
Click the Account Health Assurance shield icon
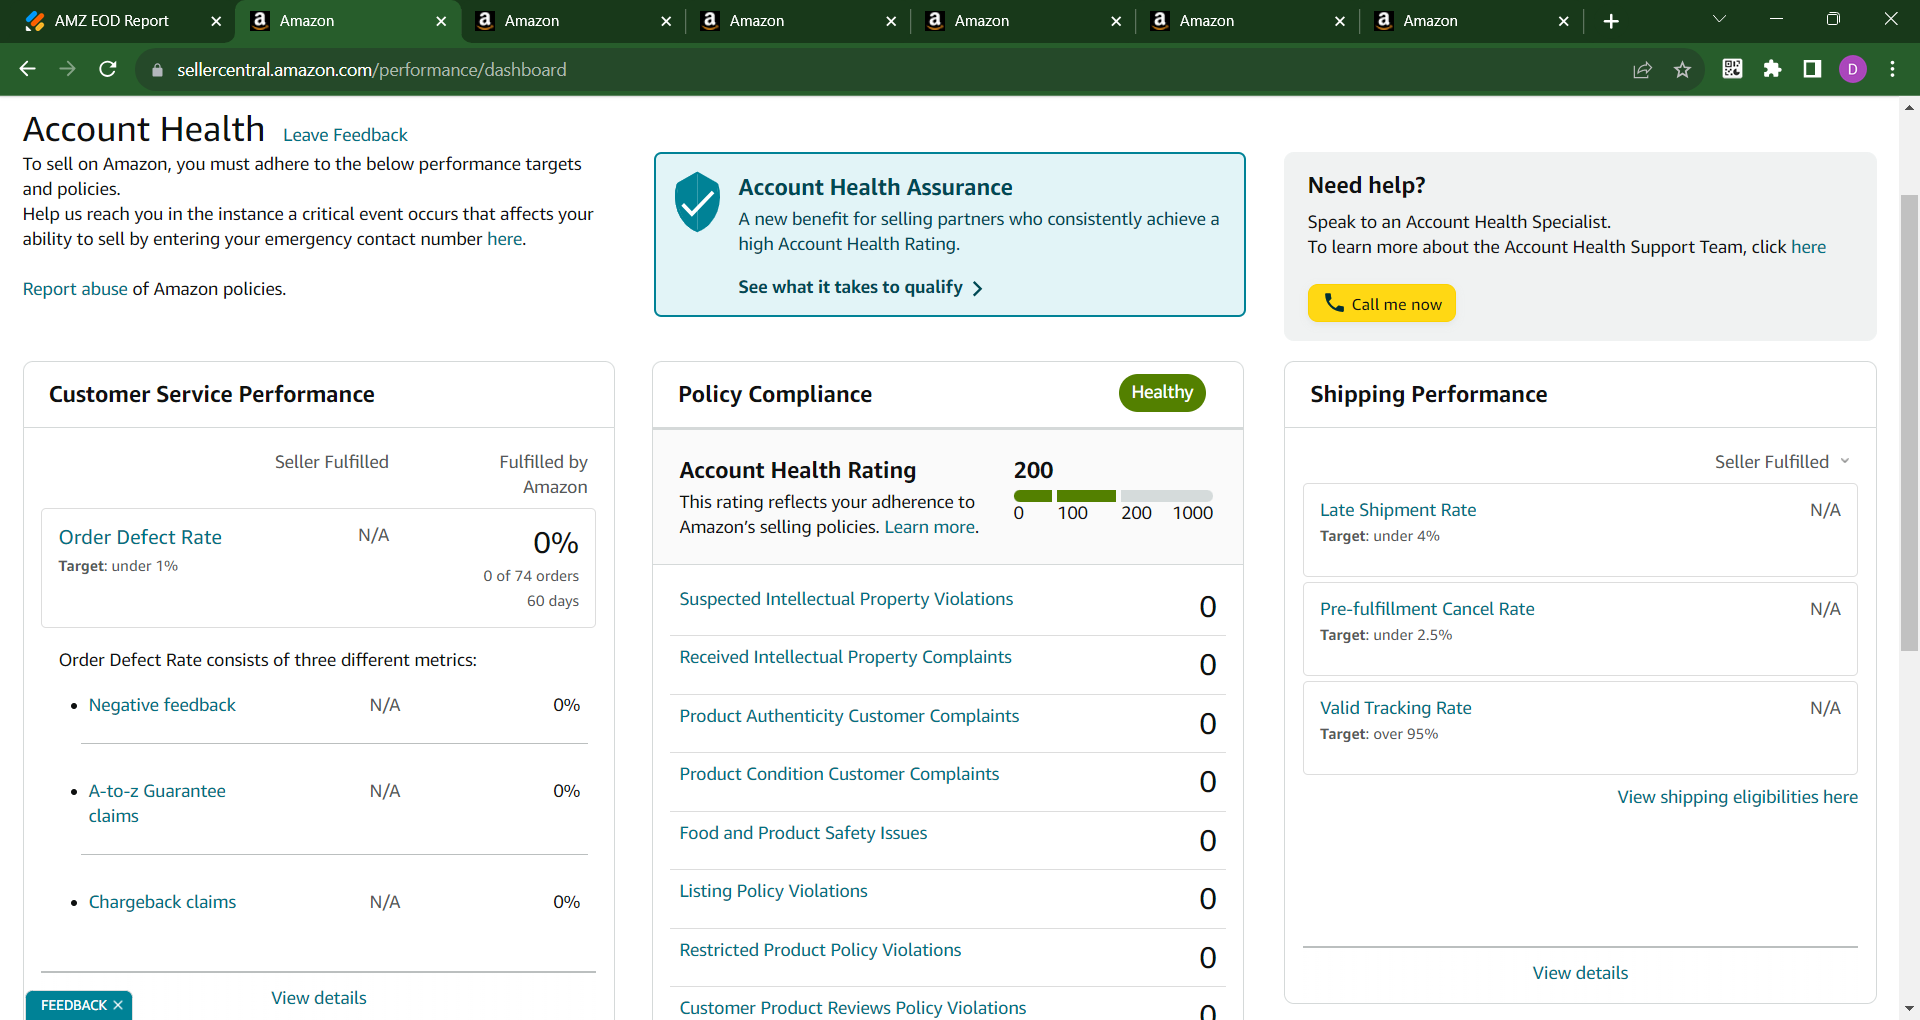(697, 202)
